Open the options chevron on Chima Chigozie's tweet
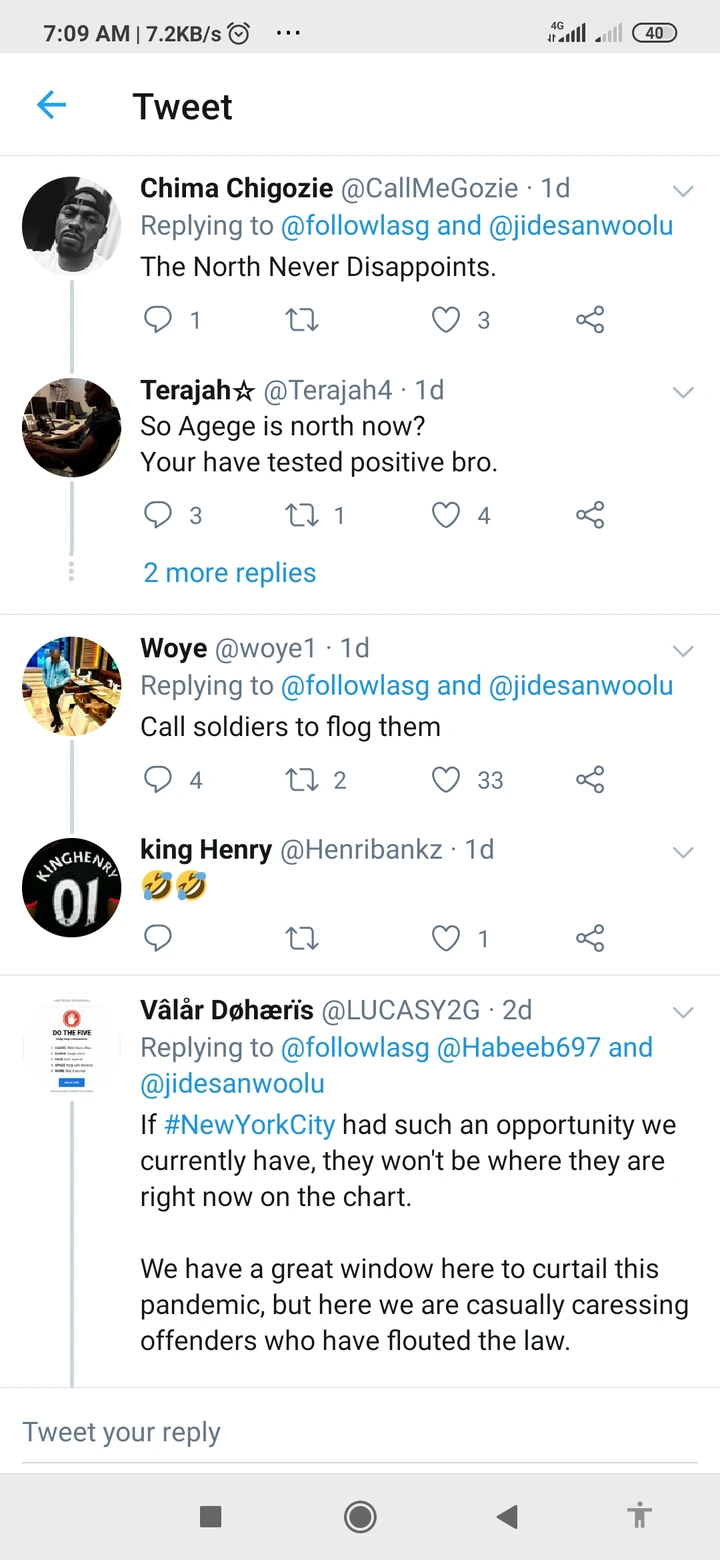This screenshot has width=720, height=1560. click(x=683, y=191)
